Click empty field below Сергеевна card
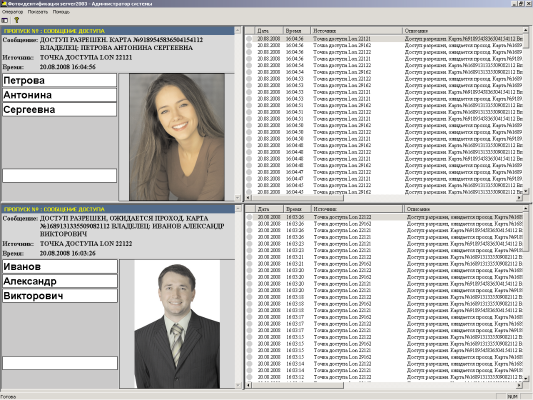This screenshot has height=400, width=533. point(59,175)
